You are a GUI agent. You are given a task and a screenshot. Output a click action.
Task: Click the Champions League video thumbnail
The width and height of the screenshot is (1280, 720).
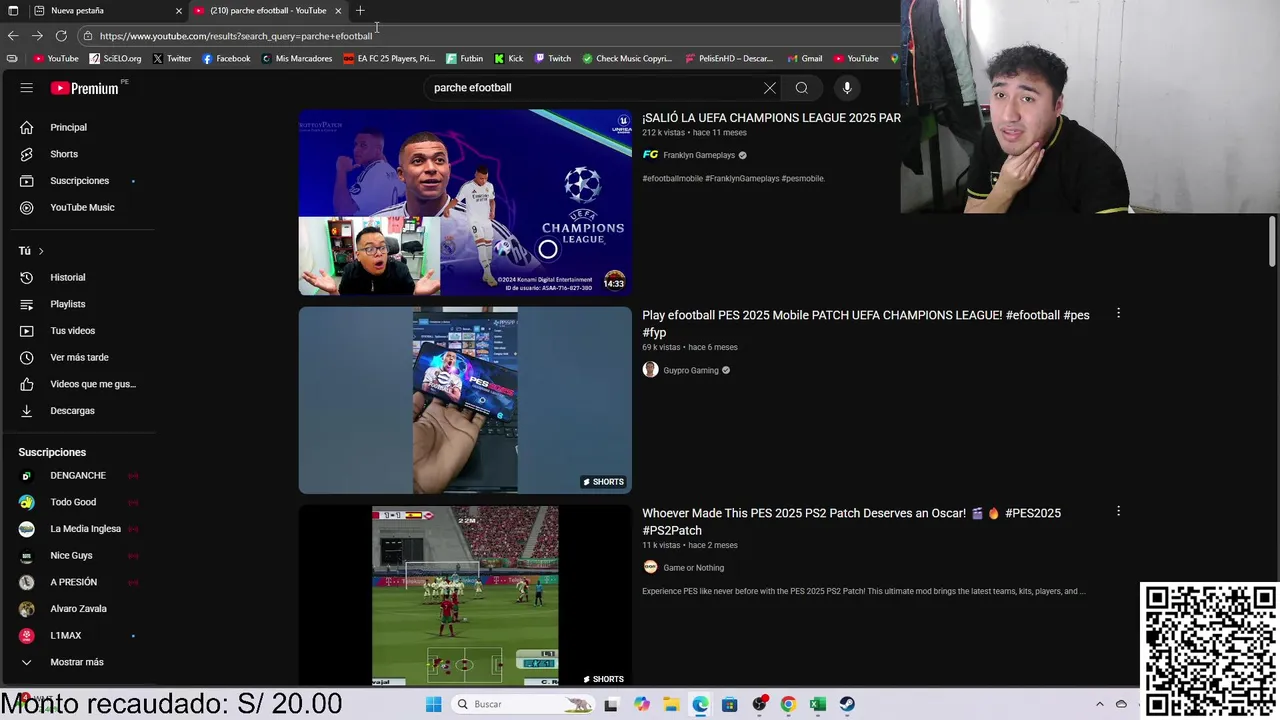465,202
